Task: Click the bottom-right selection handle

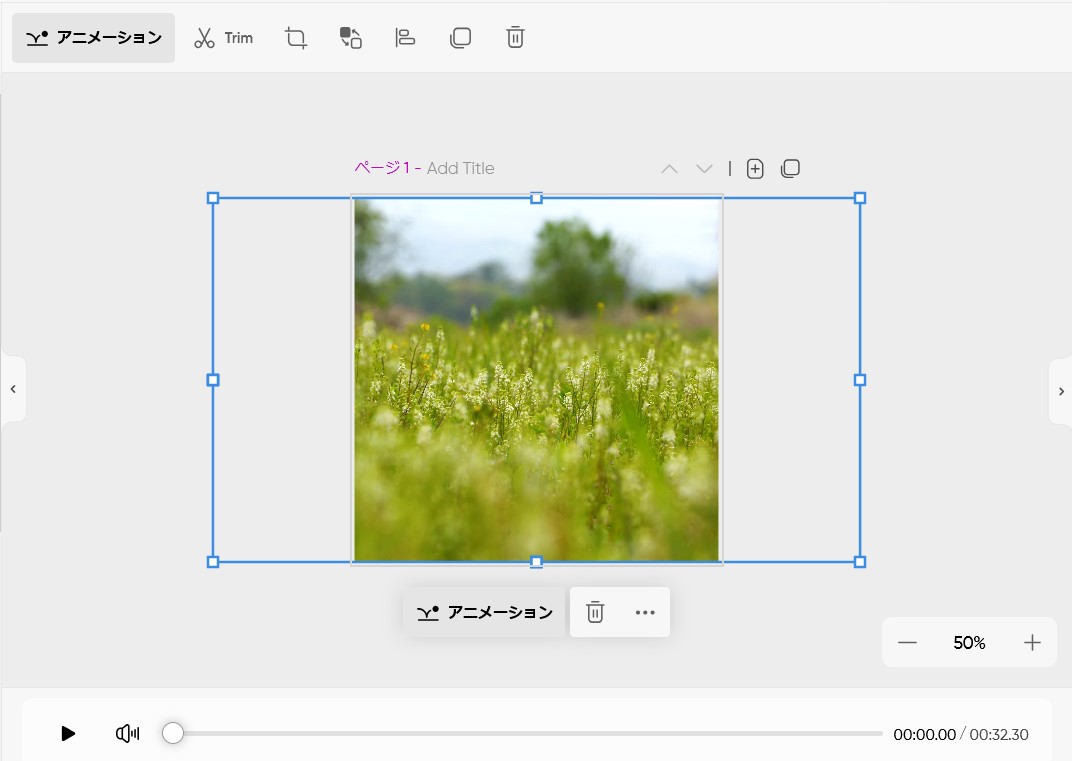Action: 860,562
